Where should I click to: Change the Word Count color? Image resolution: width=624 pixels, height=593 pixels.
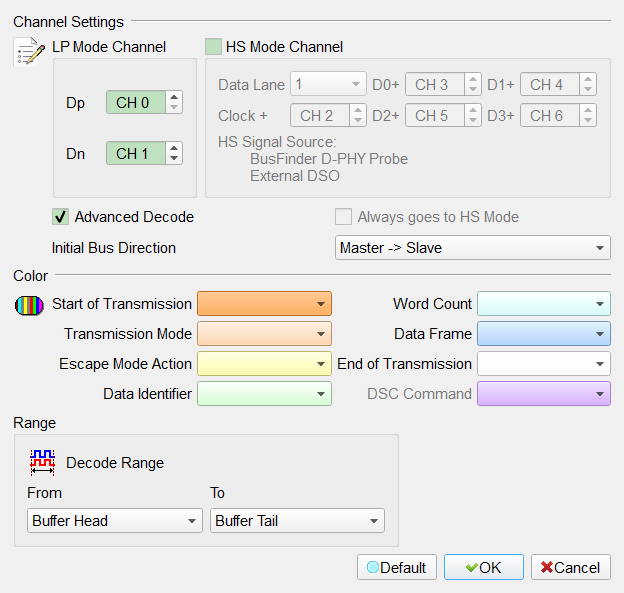pyautogui.click(x=544, y=304)
